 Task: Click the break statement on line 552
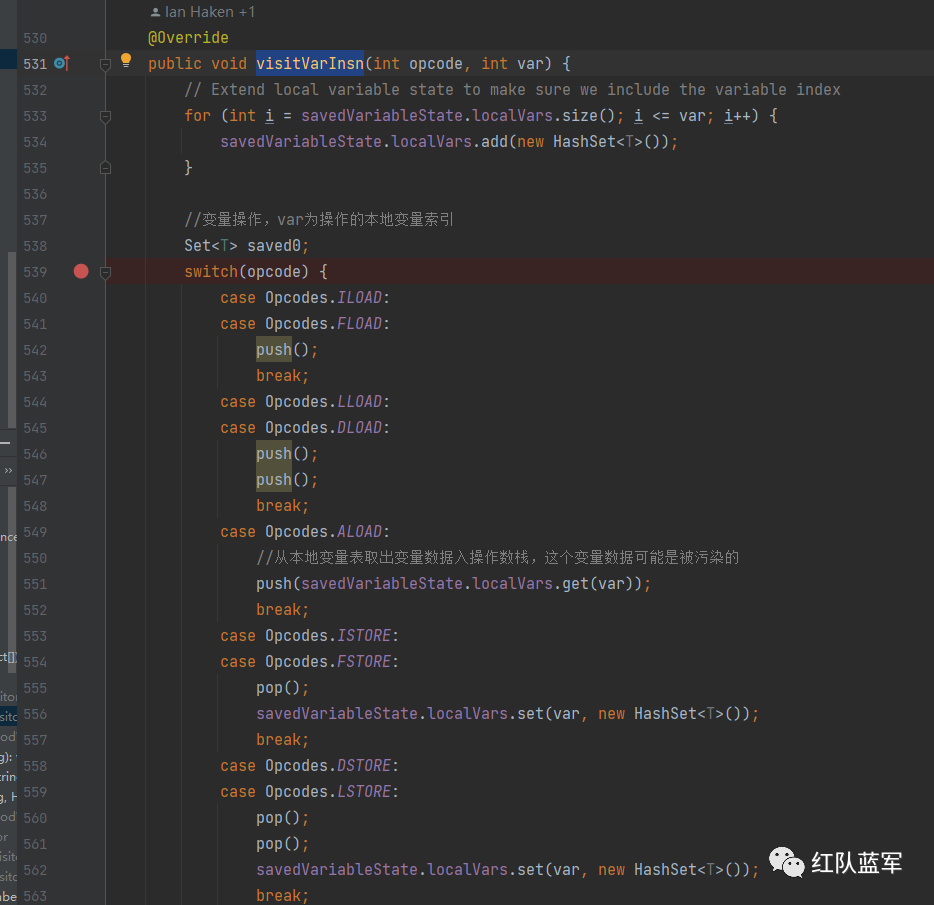coord(282,609)
